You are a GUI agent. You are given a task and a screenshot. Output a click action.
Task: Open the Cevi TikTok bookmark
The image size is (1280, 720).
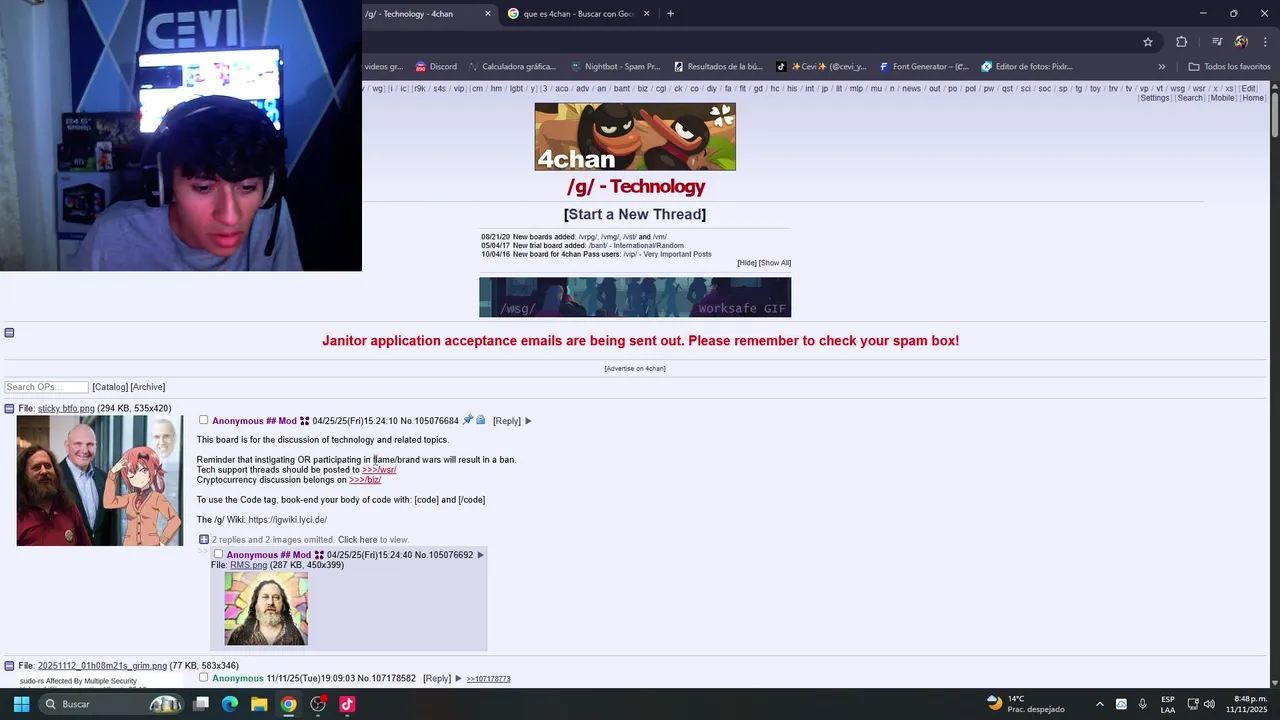(x=822, y=67)
